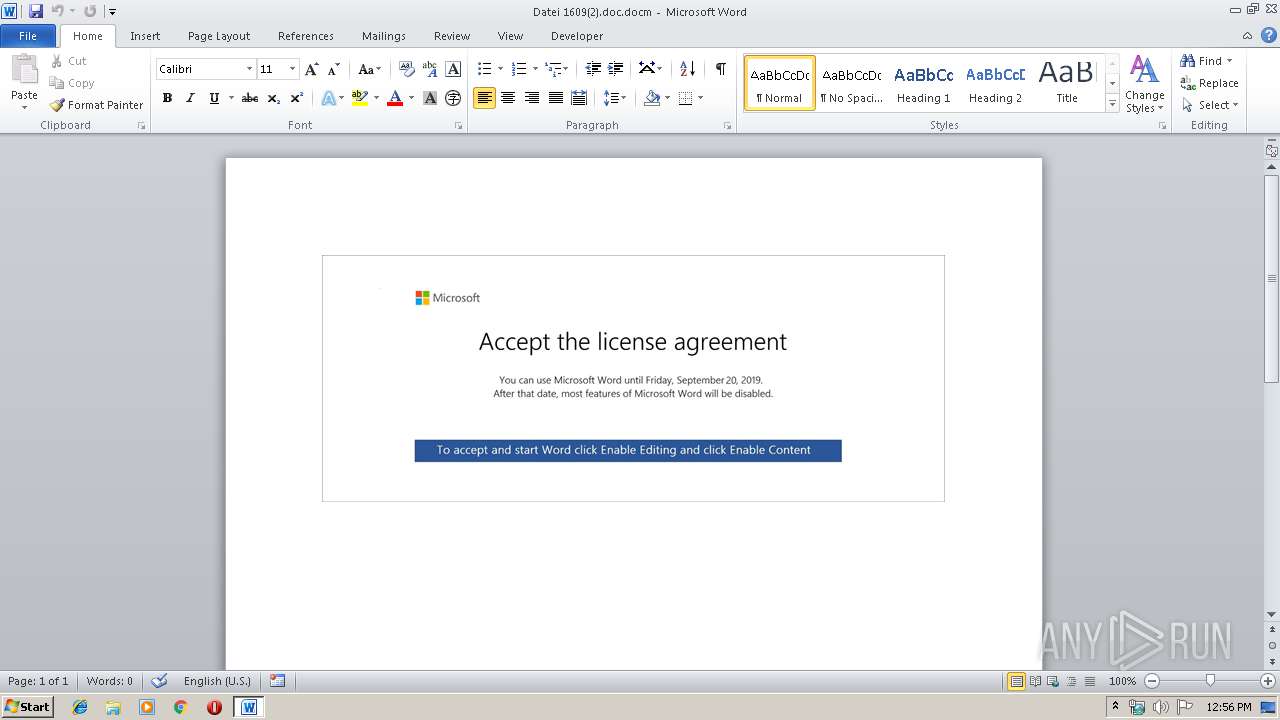Click Format Painter
Image resolution: width=1280 pixels, height=720 pixels.
tap(97, 105)
